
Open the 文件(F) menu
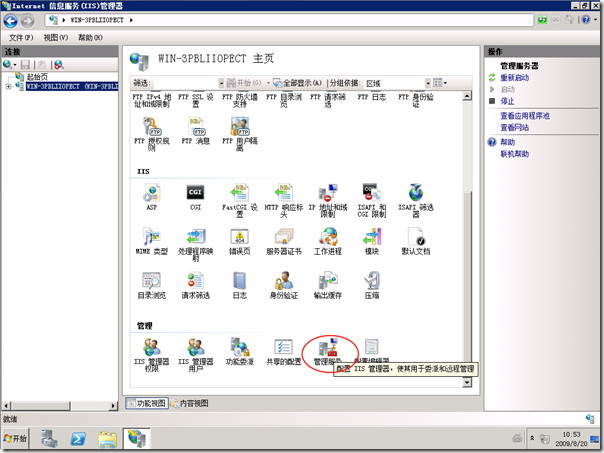(21, 37)
